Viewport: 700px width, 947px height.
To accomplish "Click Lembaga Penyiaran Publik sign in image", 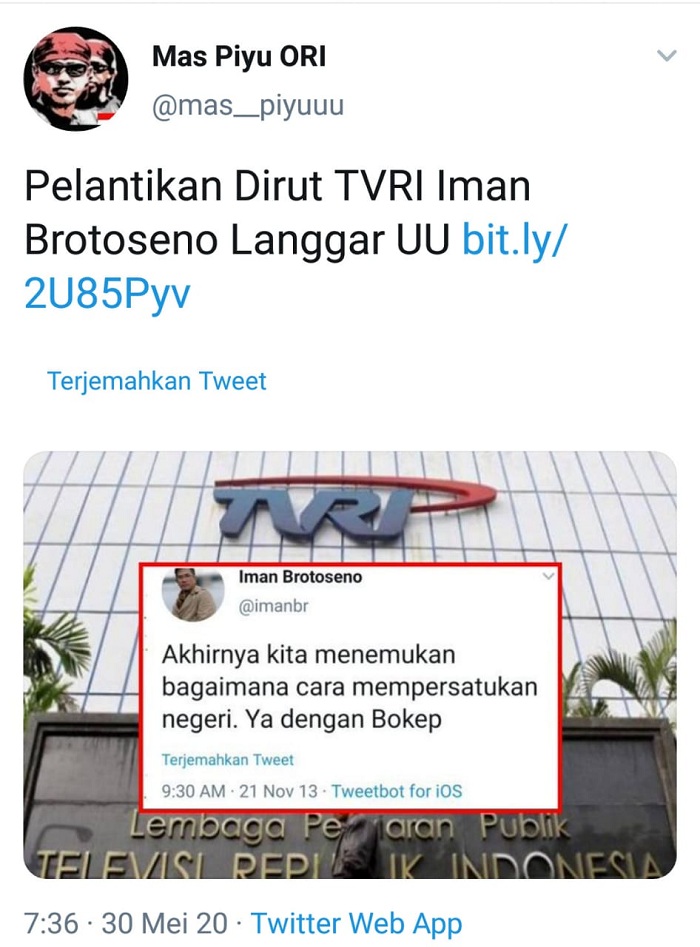I will click(x=349, y=827).
